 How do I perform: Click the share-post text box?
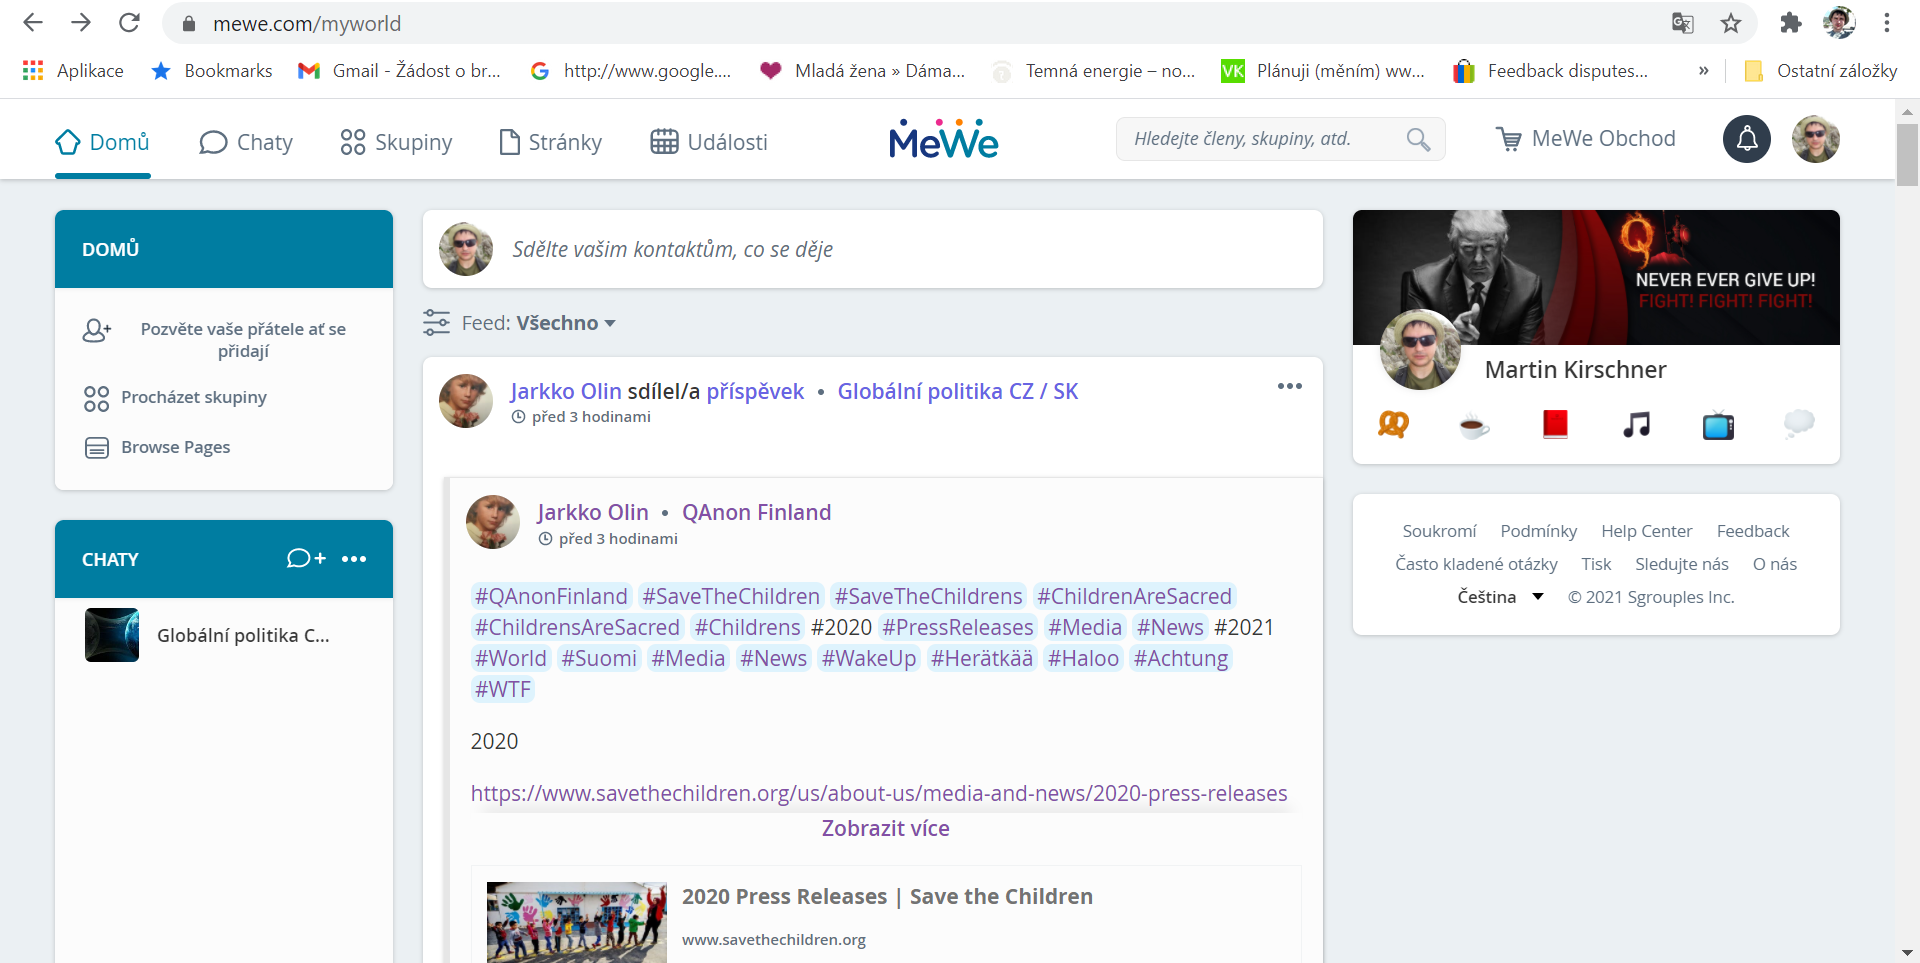point(873,249)
